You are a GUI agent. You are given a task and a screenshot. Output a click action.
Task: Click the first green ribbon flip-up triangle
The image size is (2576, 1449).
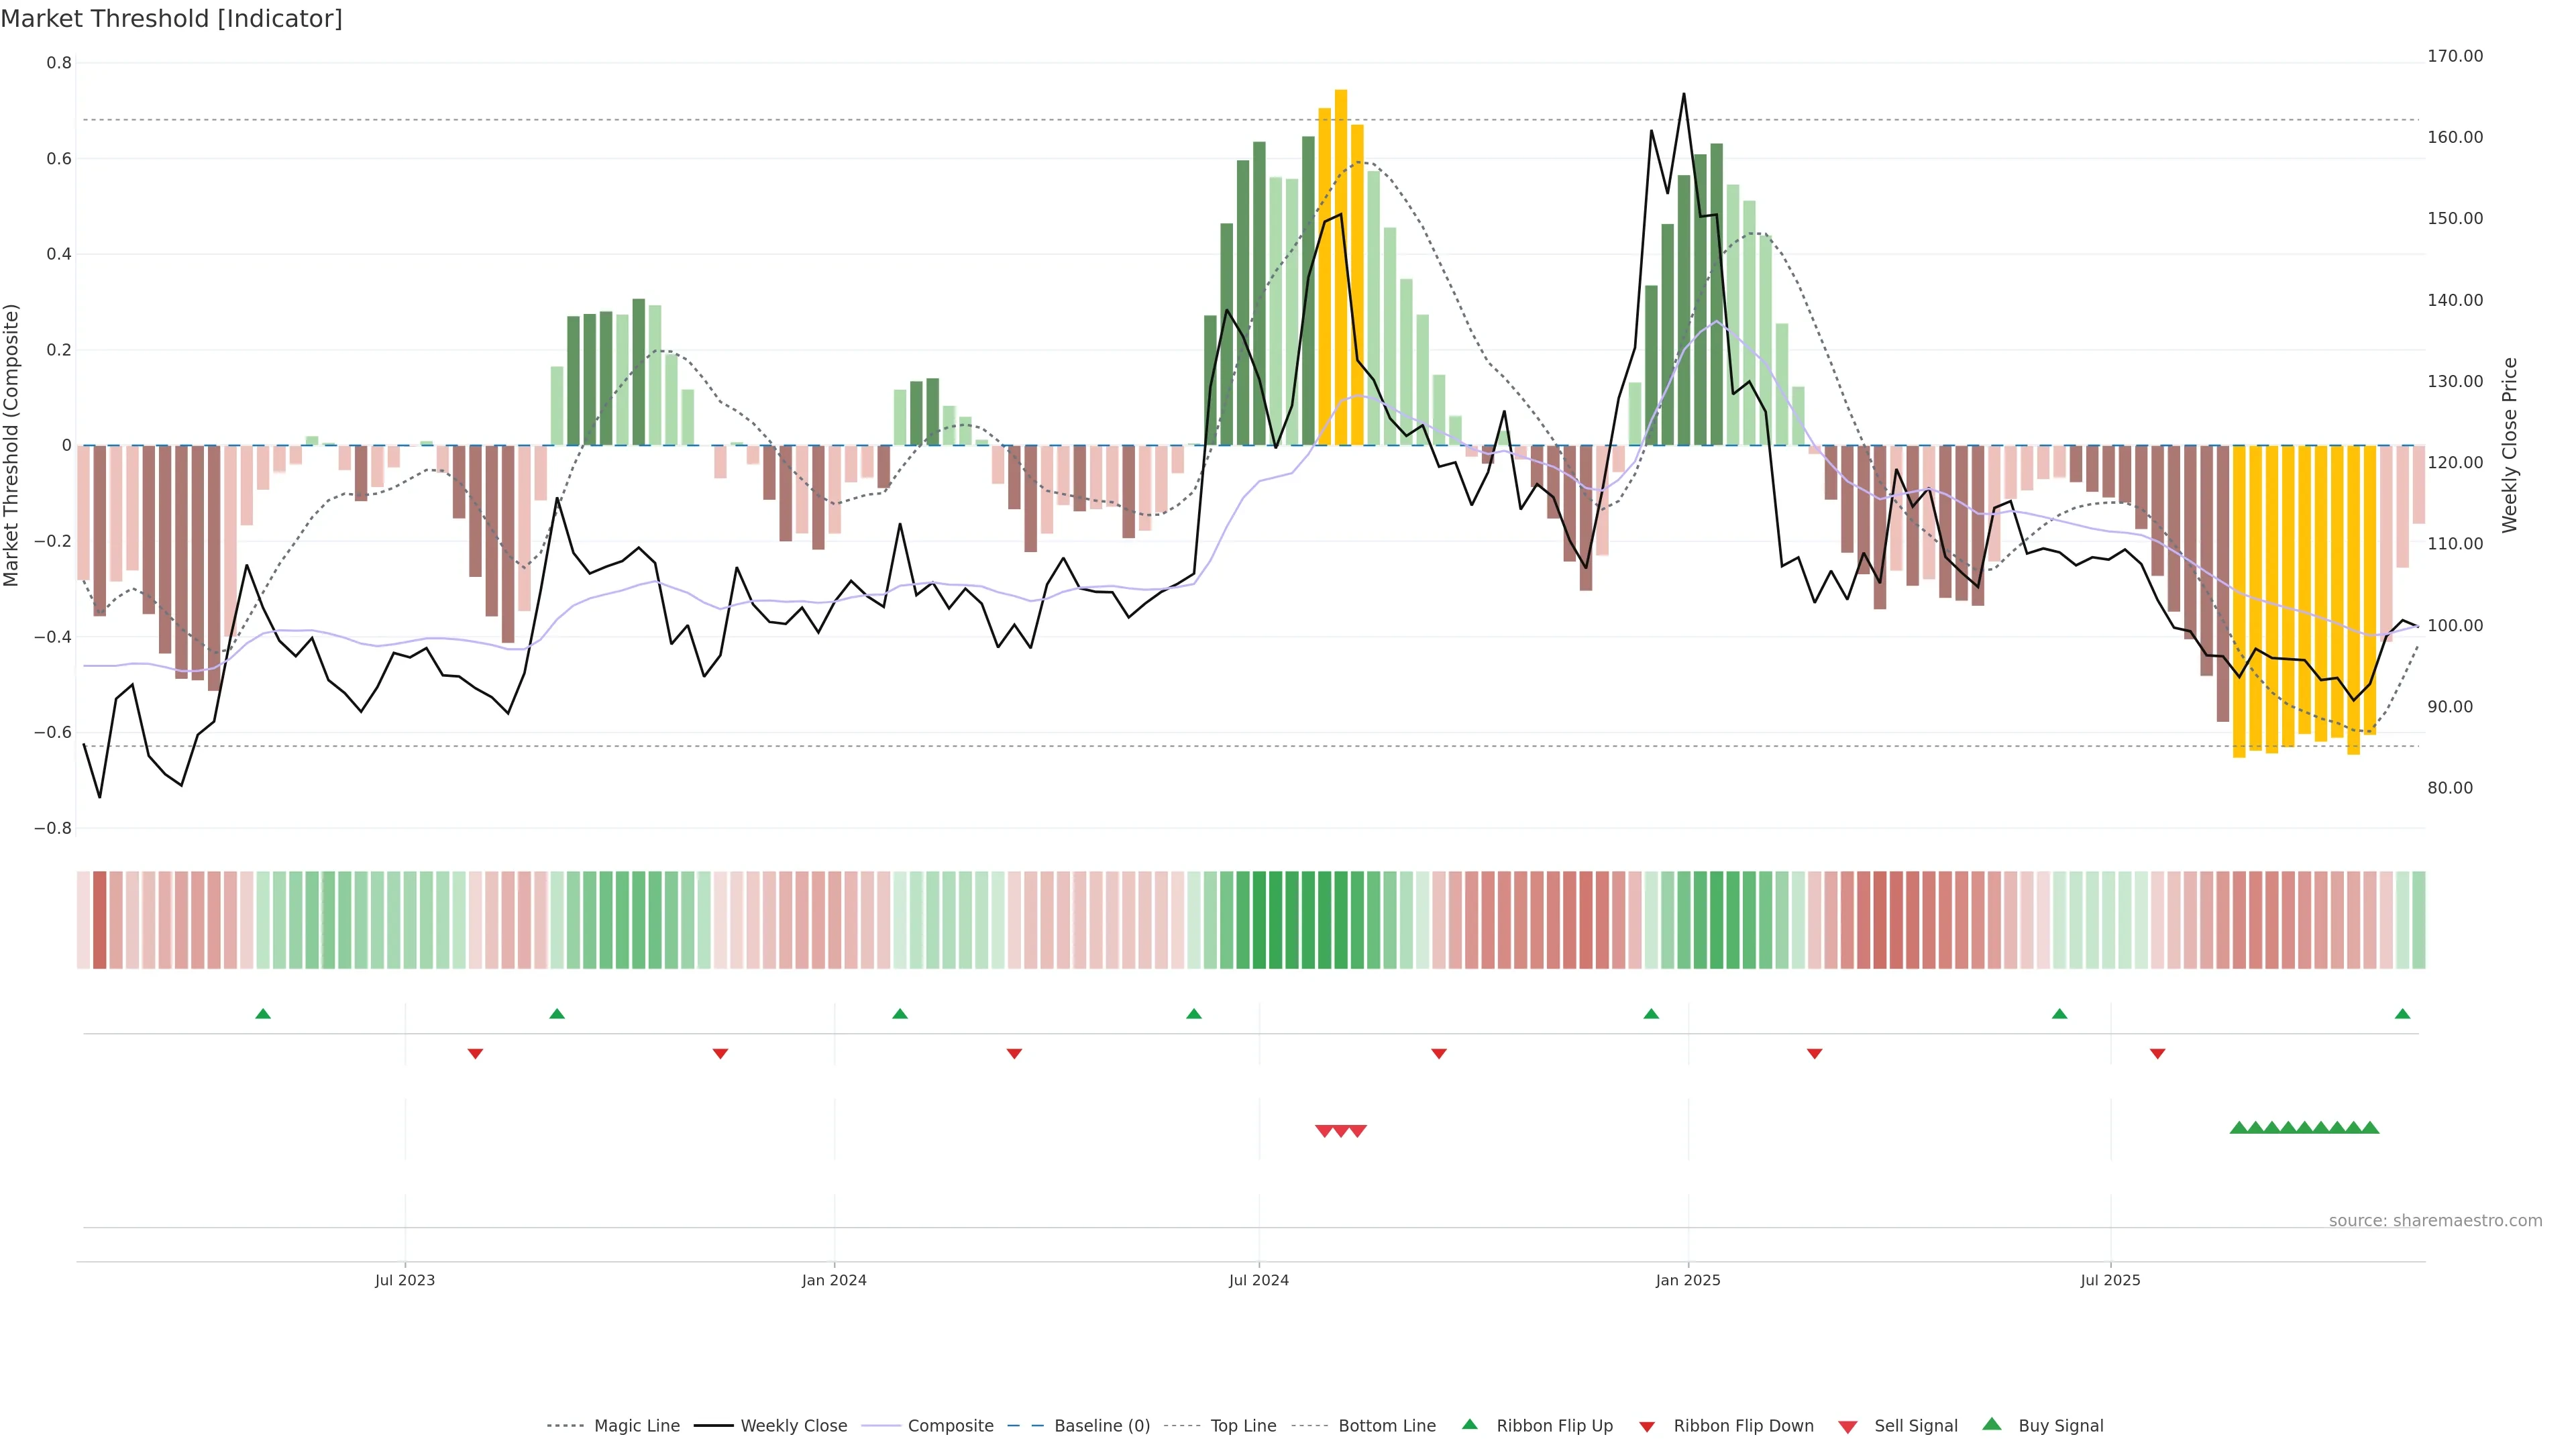263,1014
